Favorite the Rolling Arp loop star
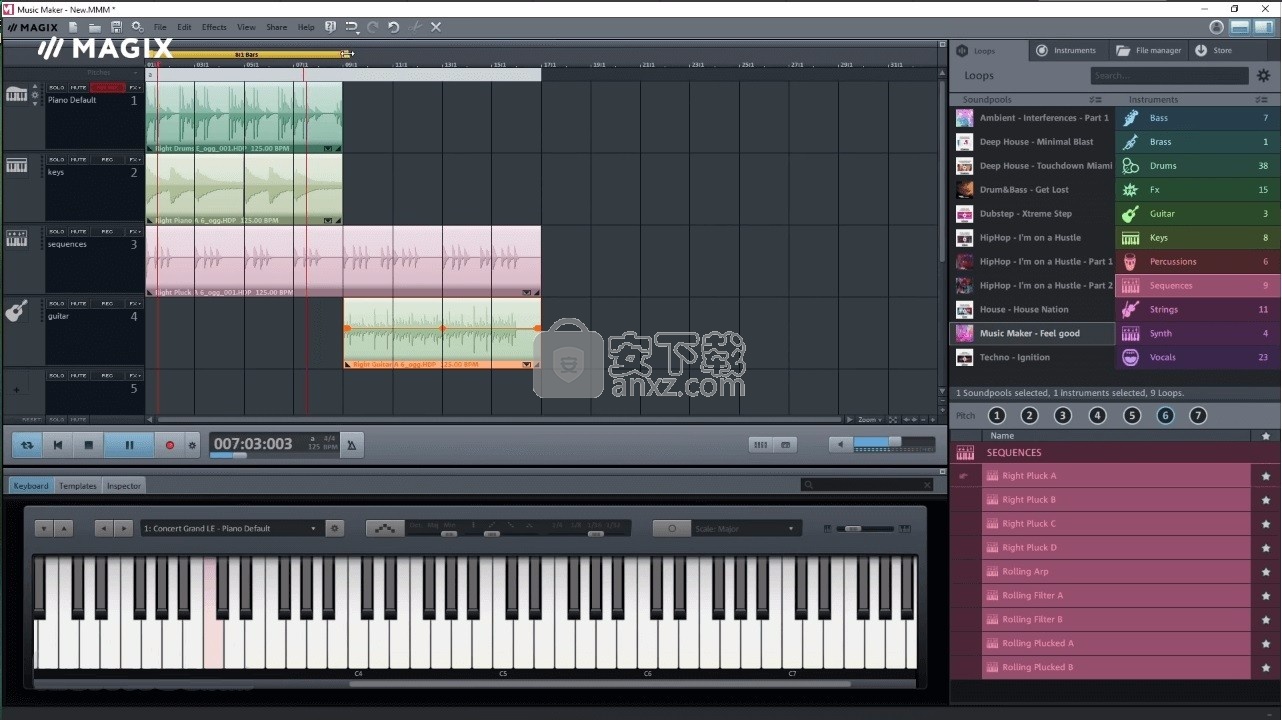The width and height of the screenshot is (1282, 720). (x=1266, y=572)
